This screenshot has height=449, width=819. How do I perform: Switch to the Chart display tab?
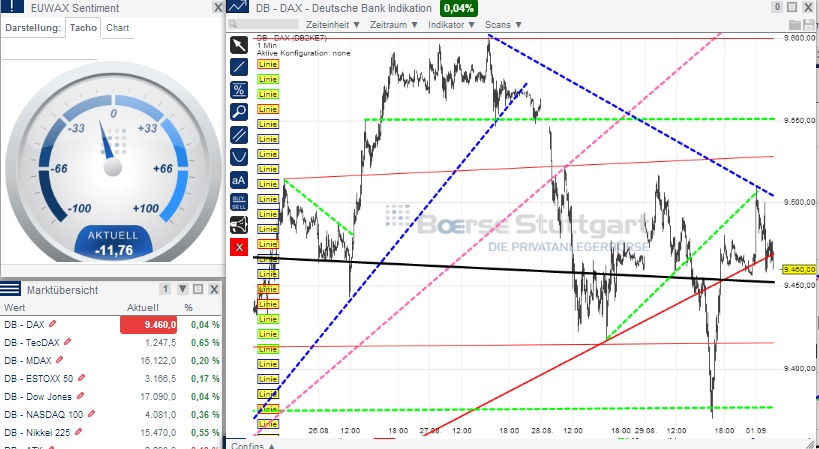pos(118,28)
